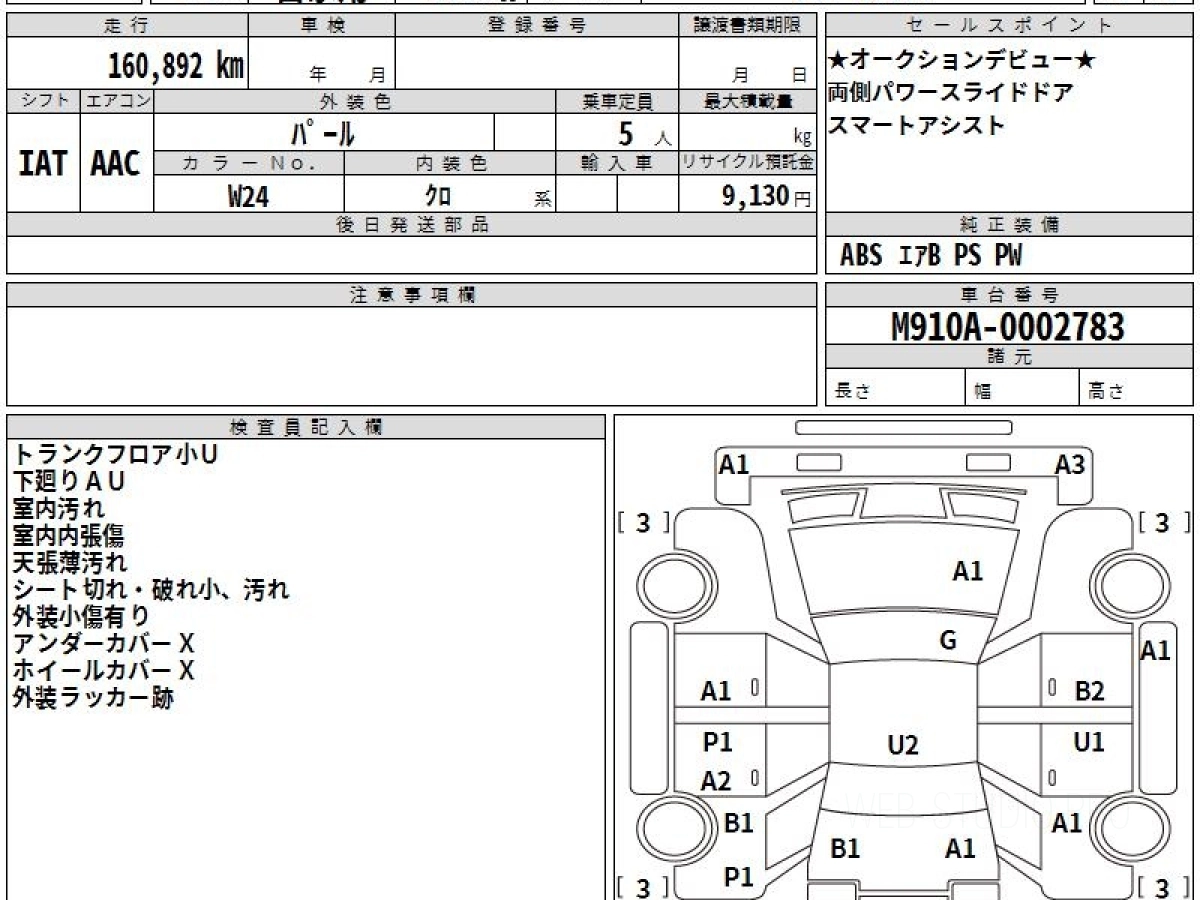Click the 走行 column header

tap(126, 26)
